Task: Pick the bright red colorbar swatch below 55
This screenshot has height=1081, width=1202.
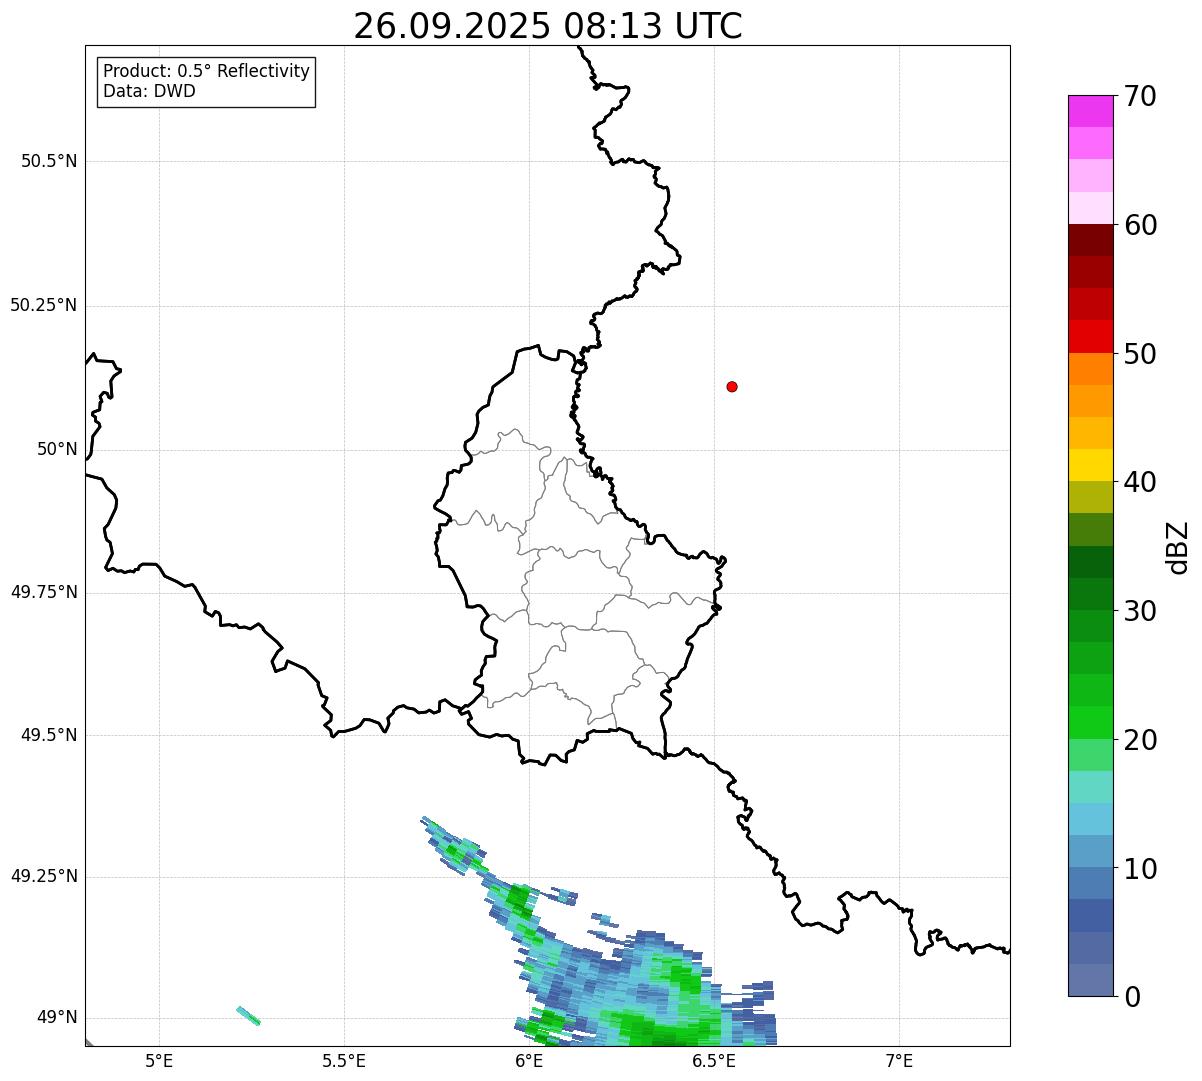Action: coord(1090,336)
